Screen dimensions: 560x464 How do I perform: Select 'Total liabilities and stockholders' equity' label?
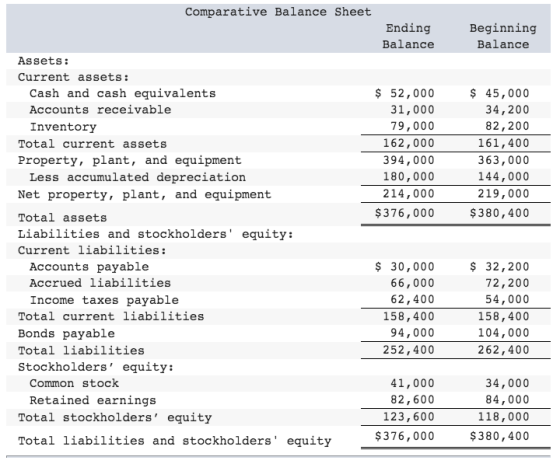click(175, 441)
